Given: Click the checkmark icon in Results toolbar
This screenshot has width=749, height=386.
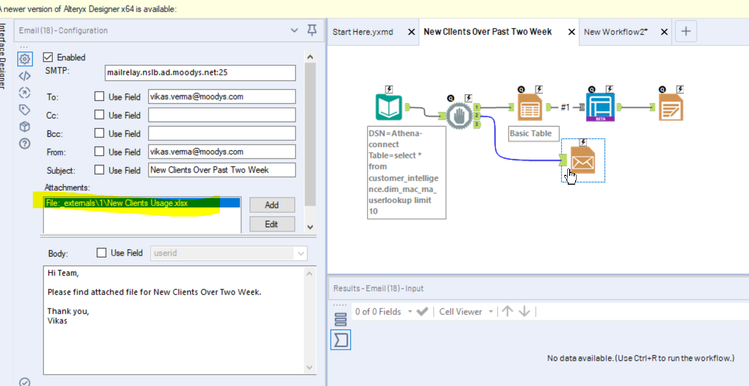Looking at the screenshot, I should tap(422, 311).
